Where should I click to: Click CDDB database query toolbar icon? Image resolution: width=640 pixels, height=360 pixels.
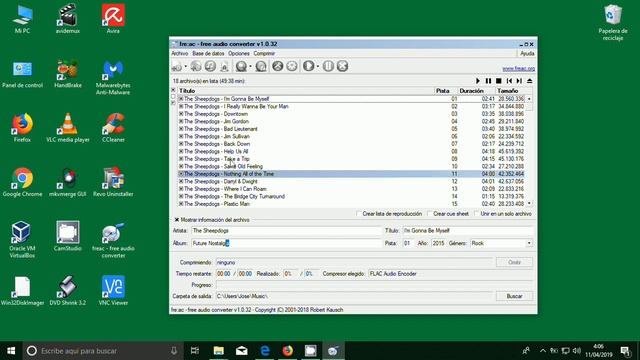(x=241, y=66)
